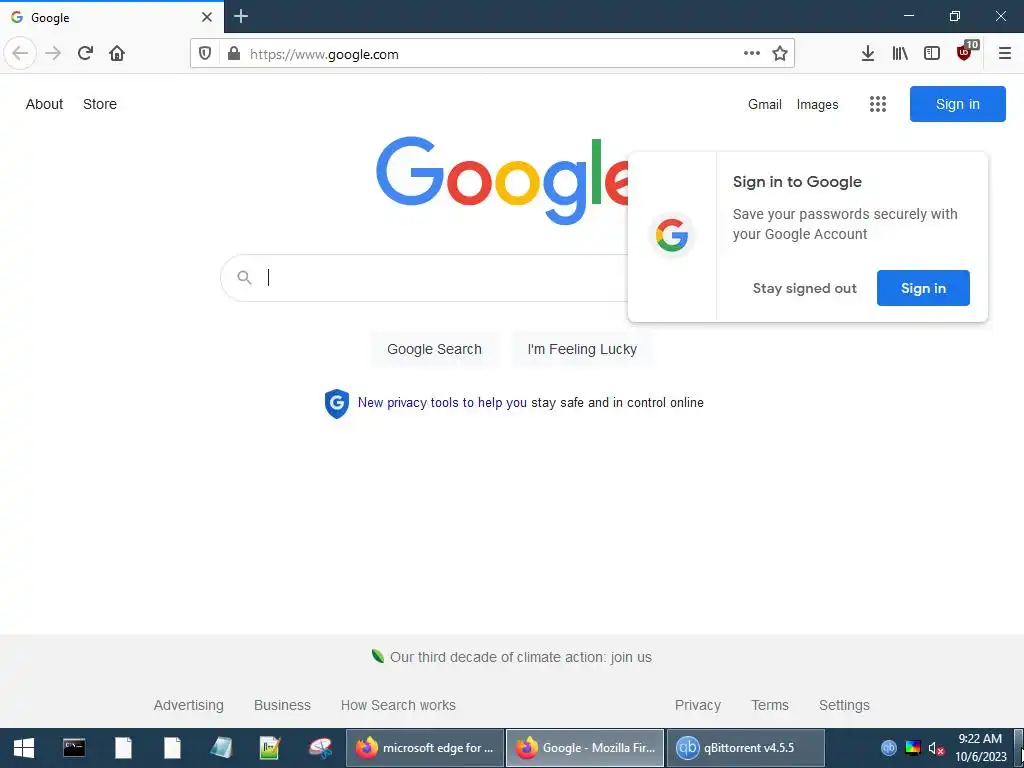Open the Windows Start menu
The image size is (1024, 768).
point(24,748)
